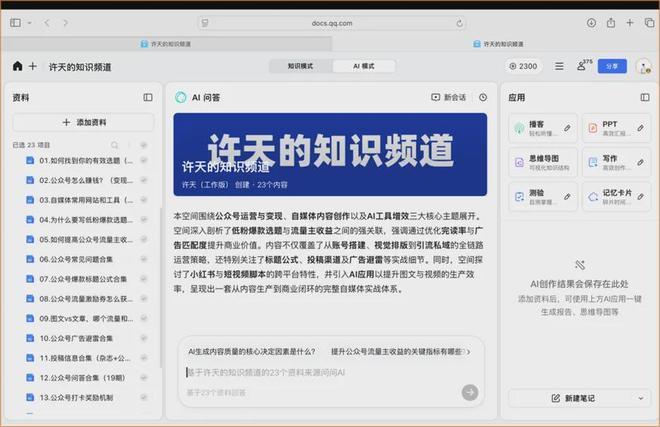Viewport: 660px width, 427px height.
Task: Show more suggested questions chevron
Action: point(468,351)
